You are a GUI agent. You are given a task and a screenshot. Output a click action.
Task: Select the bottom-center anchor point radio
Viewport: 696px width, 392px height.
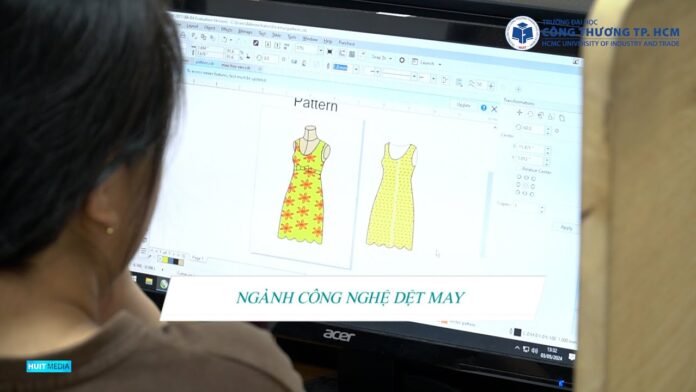click(x=525, y=193)
